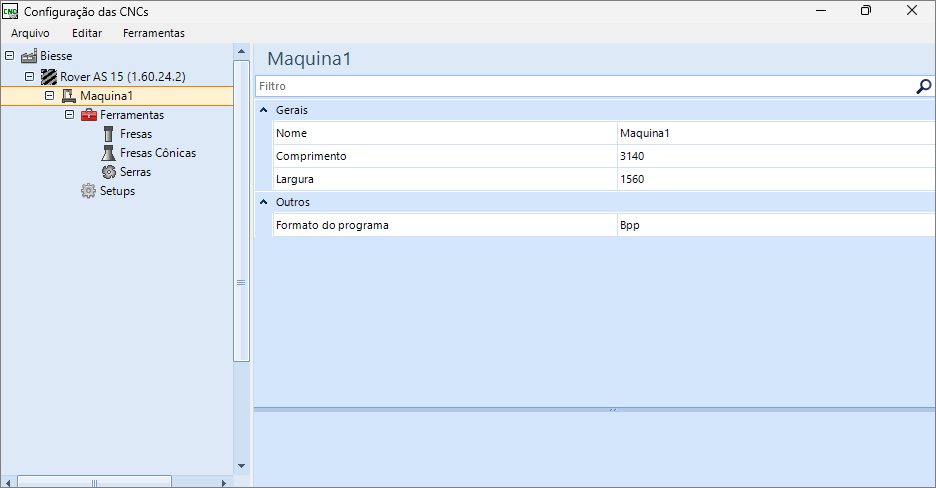This screenshot has width=936, height=488.
Task: Open the Arquivo menu
Action: 30,33
